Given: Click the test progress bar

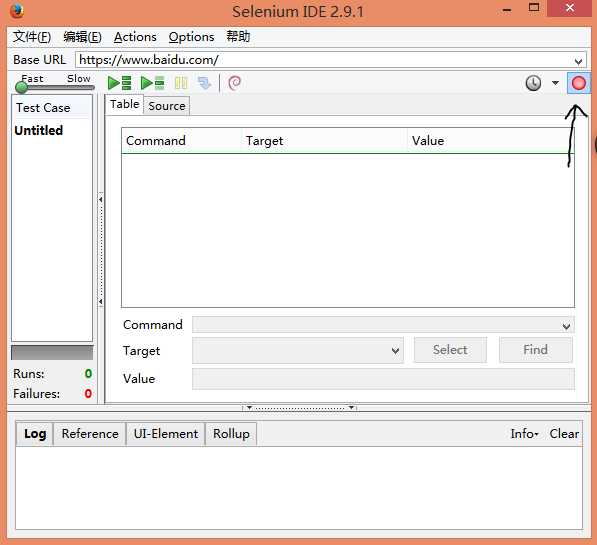Looking at the screenshot, I should (x=52, y=353).
